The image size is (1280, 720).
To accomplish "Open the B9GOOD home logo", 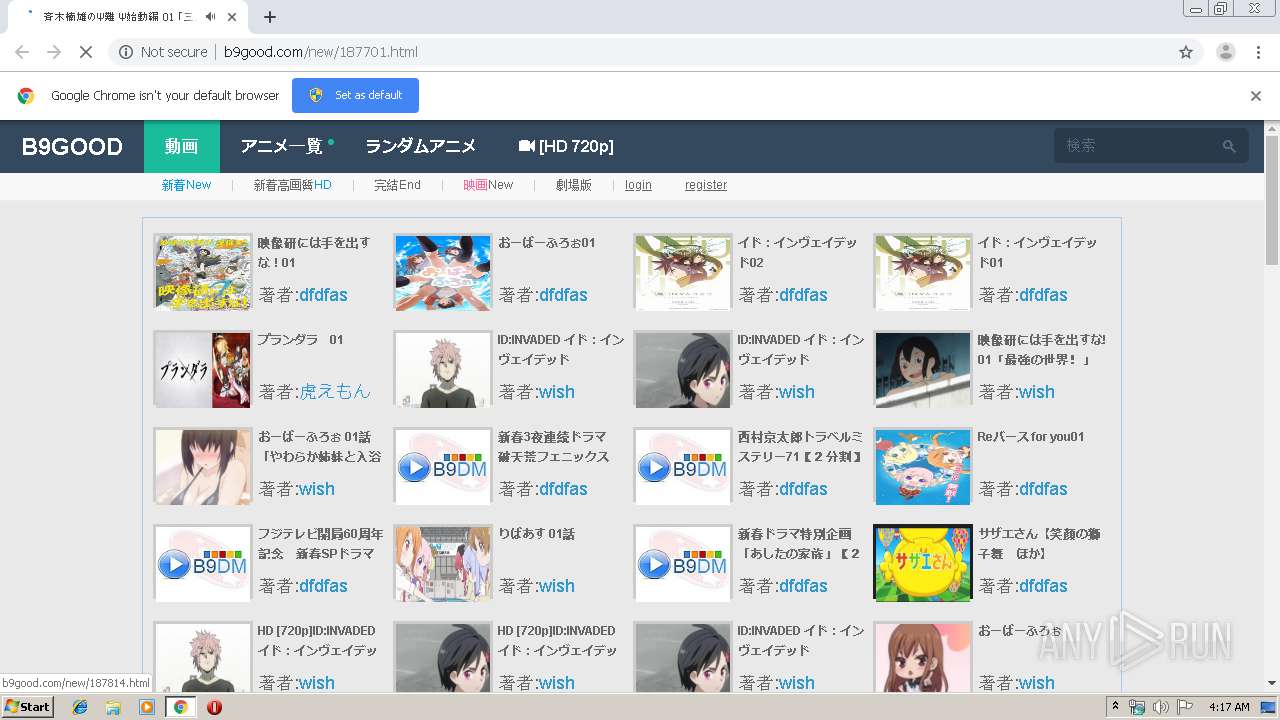I will tap(72, 147).
